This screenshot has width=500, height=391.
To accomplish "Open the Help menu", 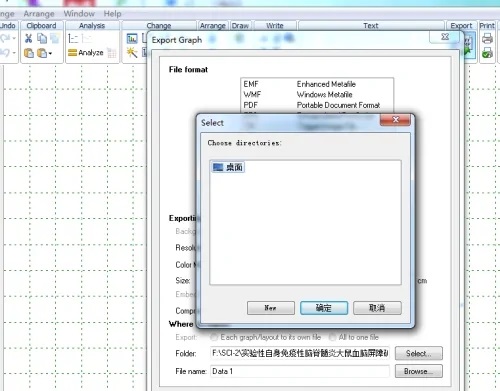I will (112, 14).
